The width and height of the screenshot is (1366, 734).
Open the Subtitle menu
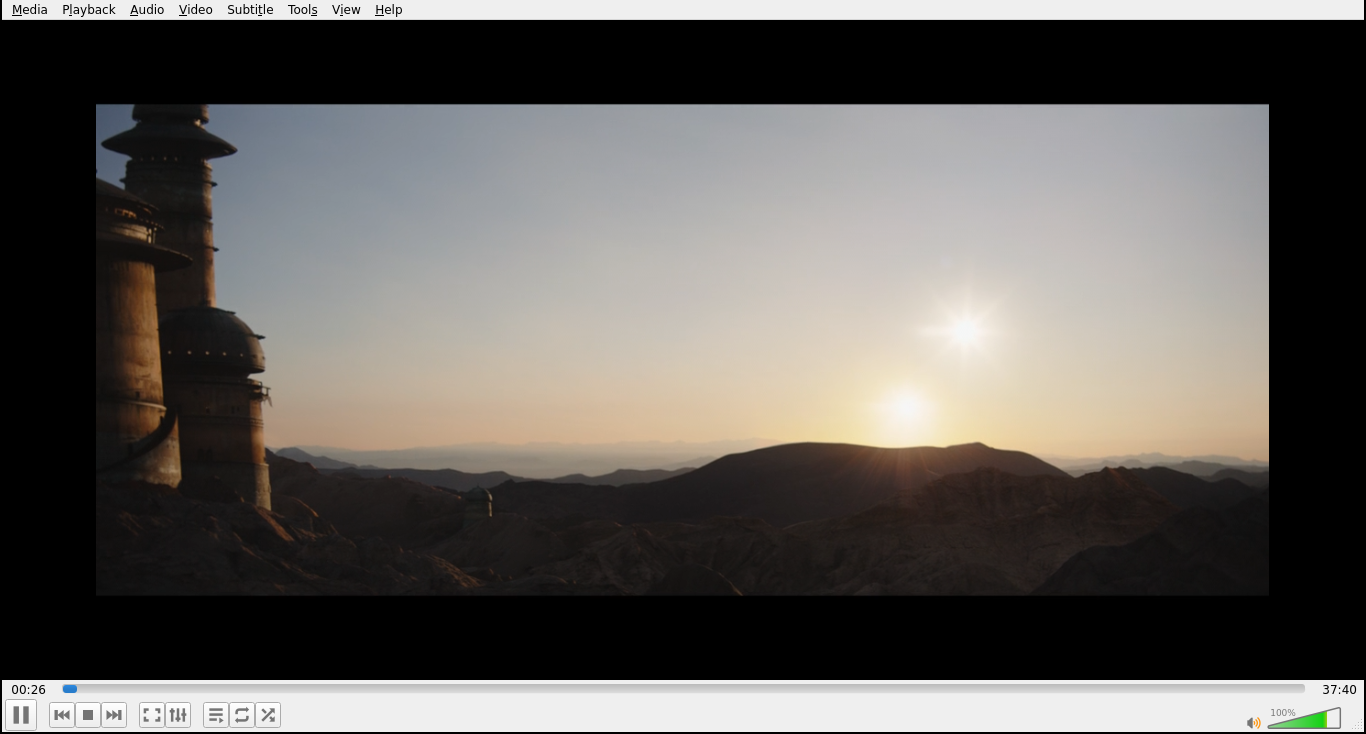250,10
